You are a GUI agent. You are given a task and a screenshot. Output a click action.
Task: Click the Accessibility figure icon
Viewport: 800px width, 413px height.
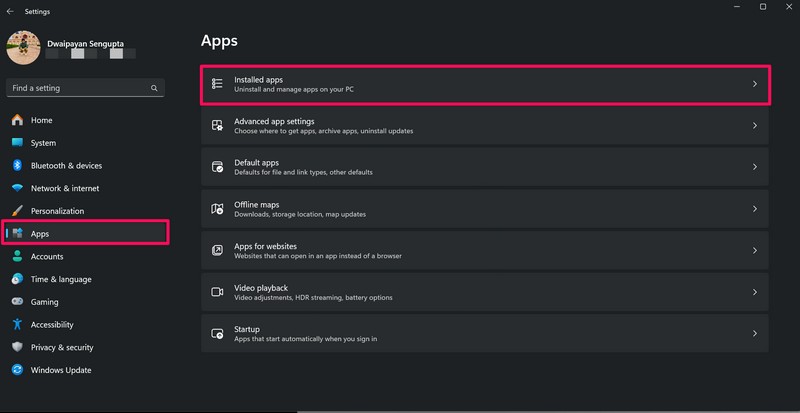[17, 325]
